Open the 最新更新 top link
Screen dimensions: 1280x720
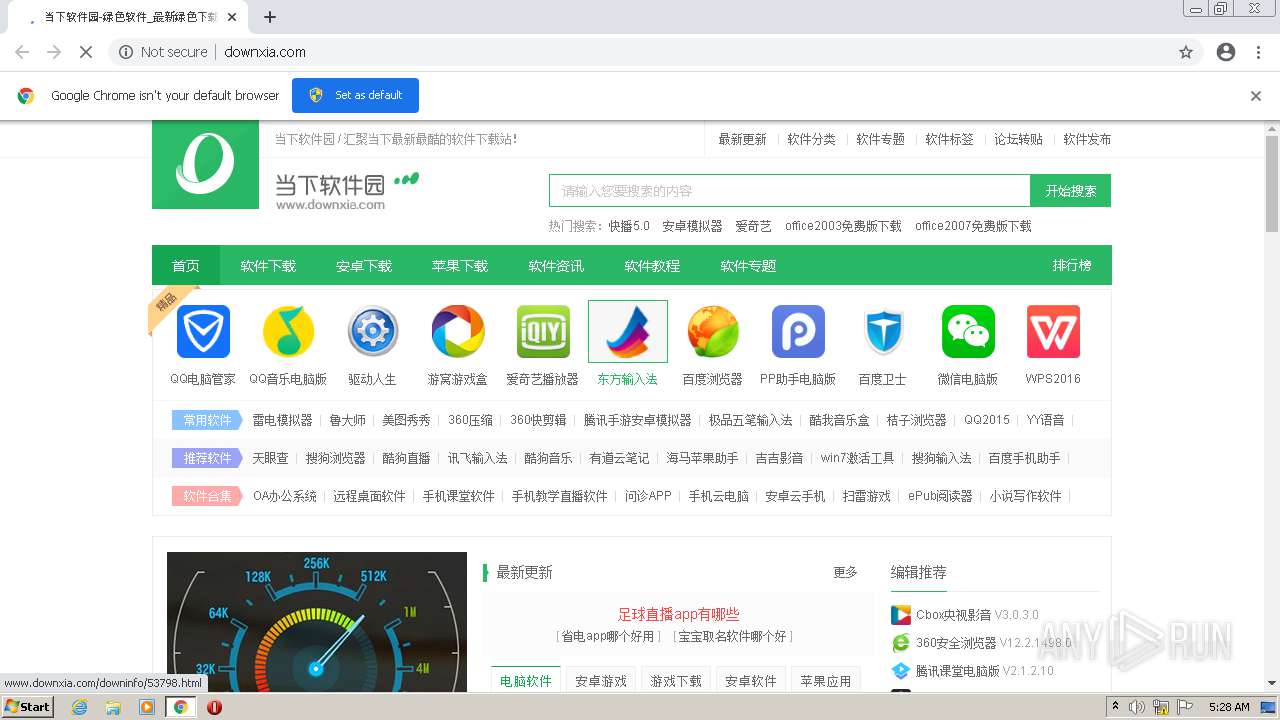point(742,140)
